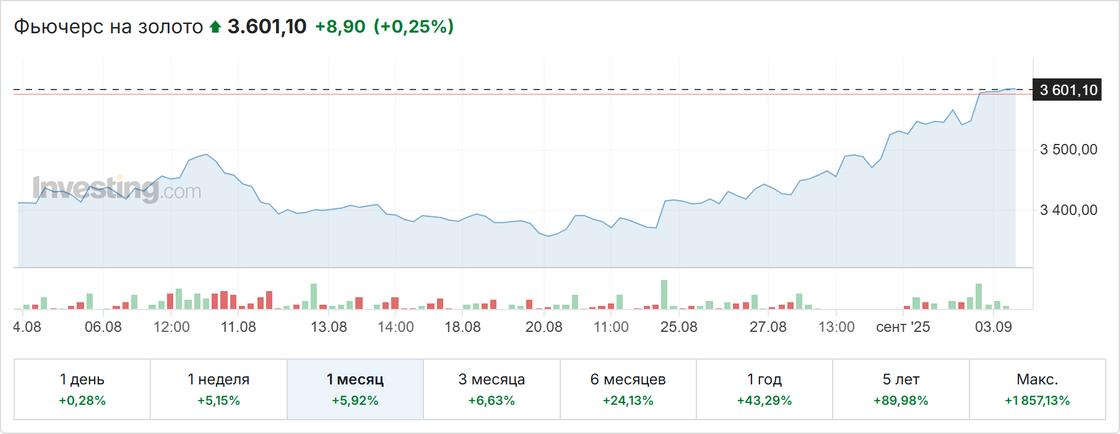Click the 3 500,00 price axis label
Image resolution: width=1120 pixels, height=434 pixels.
tap(1069, 150)
